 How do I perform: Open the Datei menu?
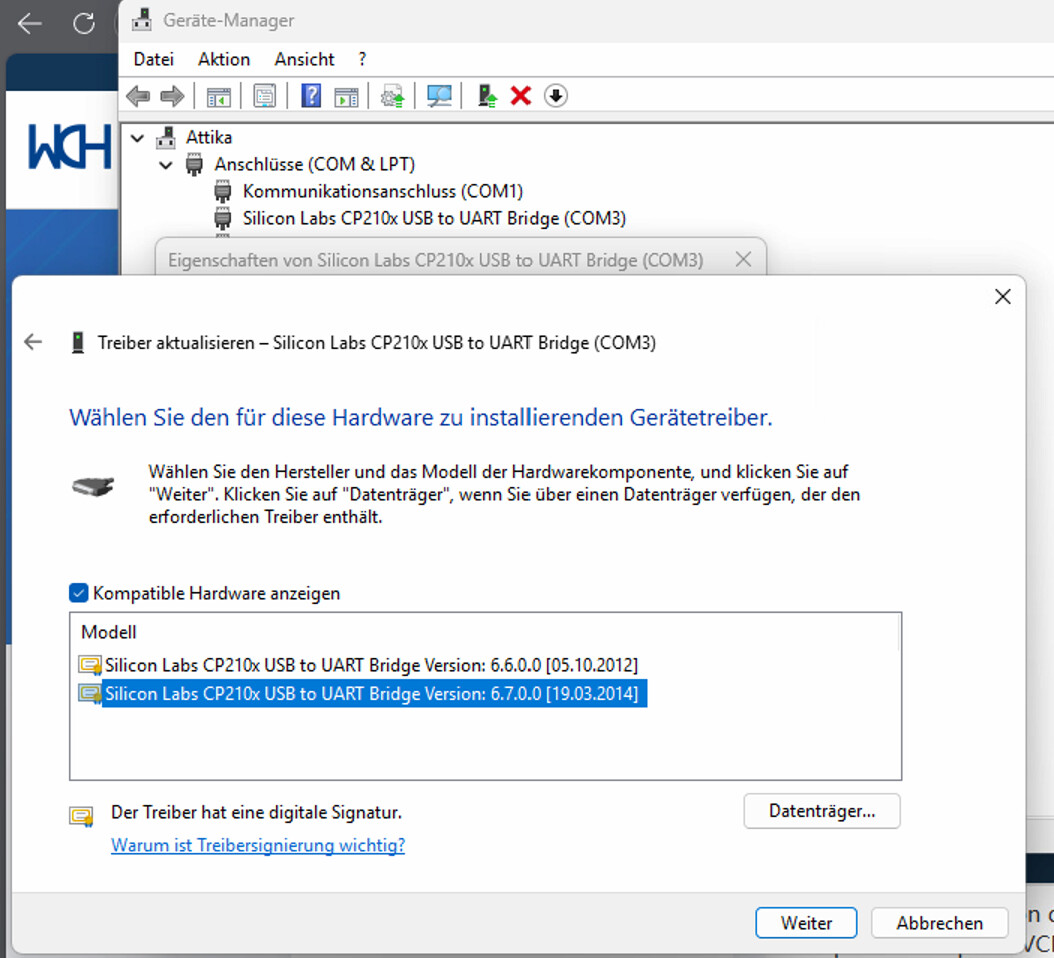click(153, 59)
